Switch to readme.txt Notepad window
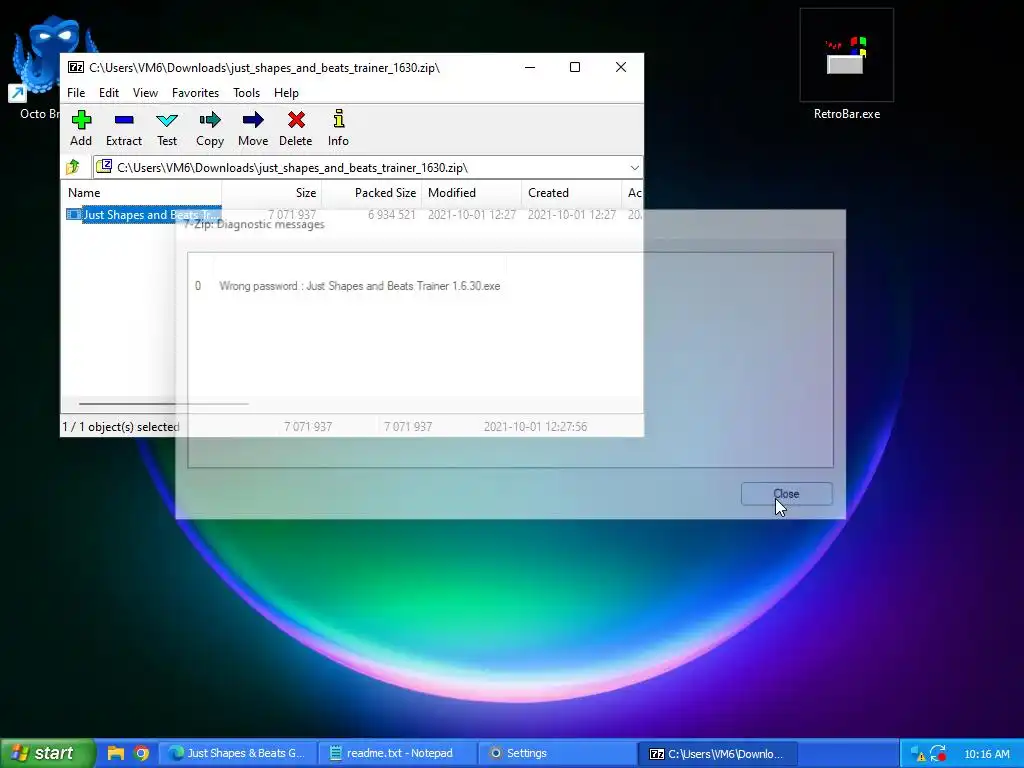The height and width of the screenshot is (768, 1024). [x=397, y=753]
